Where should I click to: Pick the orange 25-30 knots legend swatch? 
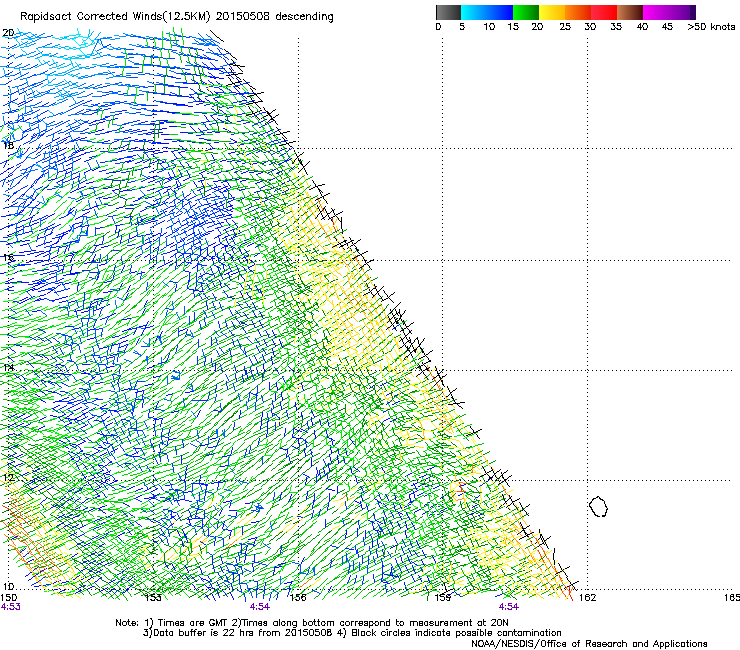tap(578, 12)
